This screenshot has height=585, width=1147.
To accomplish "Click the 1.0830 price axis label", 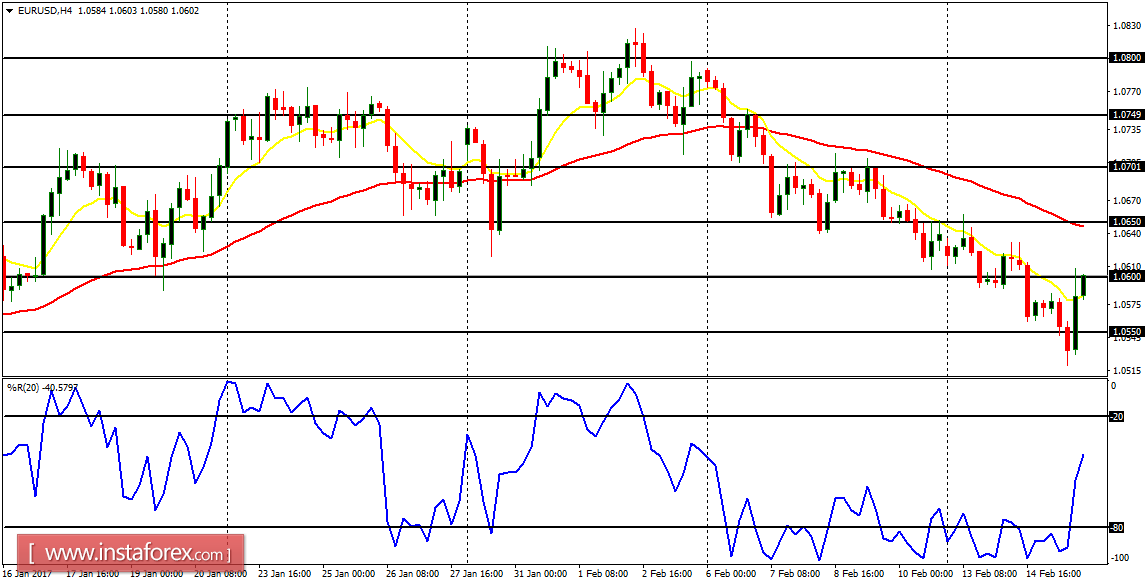I will tap(1125, 26).
